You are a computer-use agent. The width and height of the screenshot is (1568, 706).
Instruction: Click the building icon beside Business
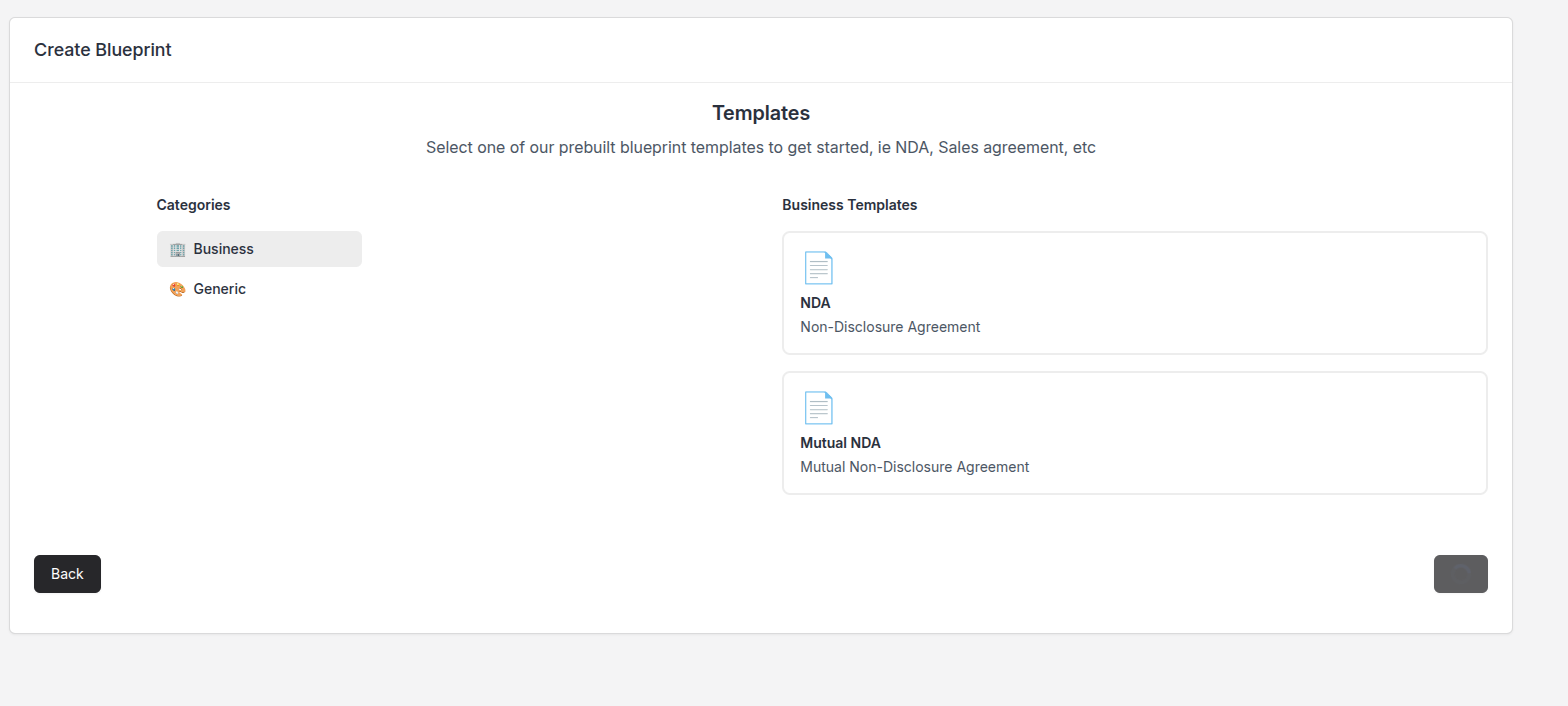pos(177,249)
